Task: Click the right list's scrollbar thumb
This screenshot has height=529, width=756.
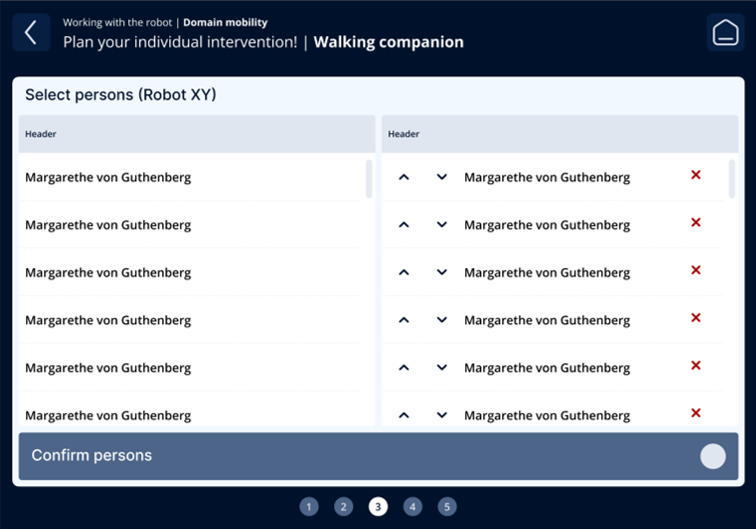Action: (x=732, y=179)
